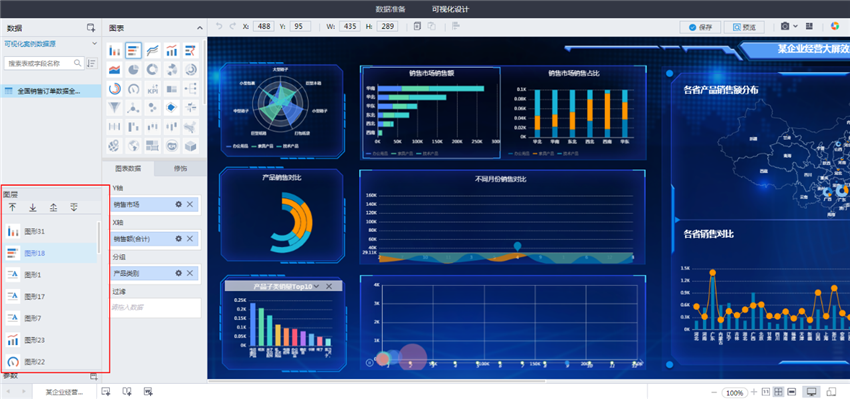The height and width of the screenshot is (399, 850).
Task: Click the 保存 save button
Action: [x=700, y=27]
